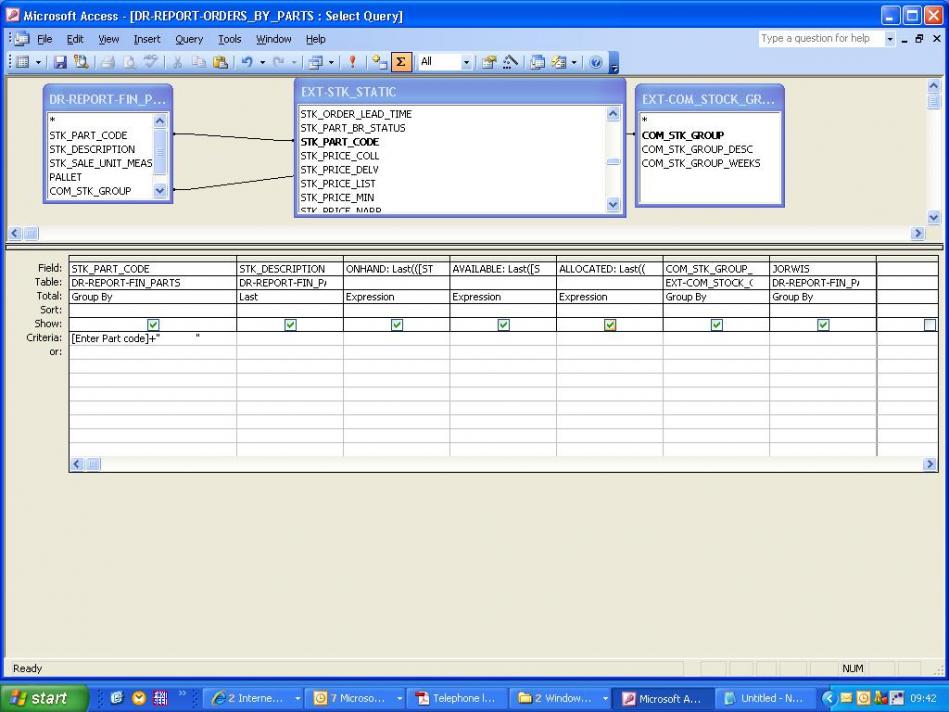949x712 pixels.
Task: Expand the Query Type dropdown arrow
Action: tap(331, 62)
